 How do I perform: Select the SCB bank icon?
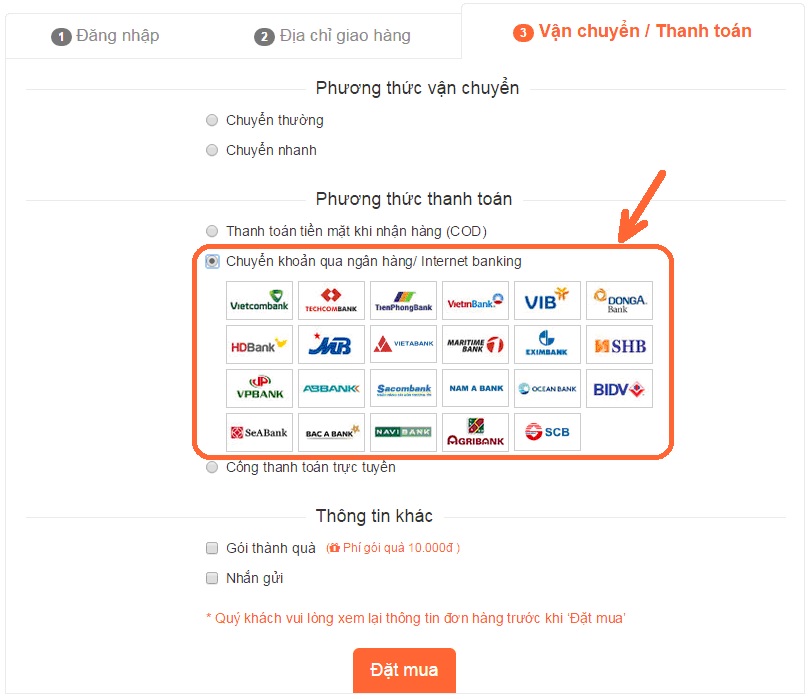pos(547,432)
